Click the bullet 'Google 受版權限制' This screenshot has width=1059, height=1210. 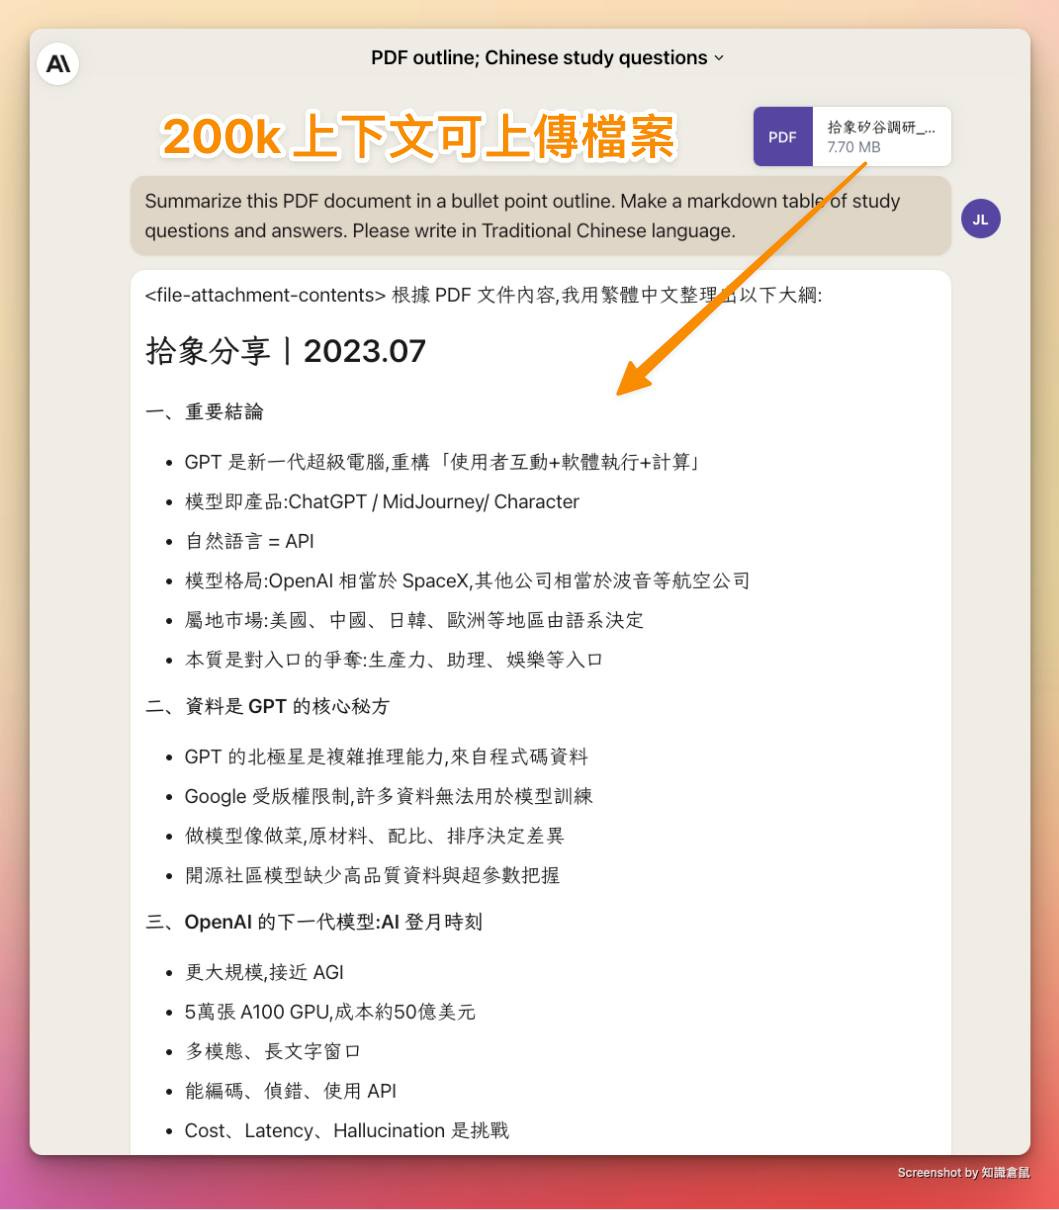[388, 796]
